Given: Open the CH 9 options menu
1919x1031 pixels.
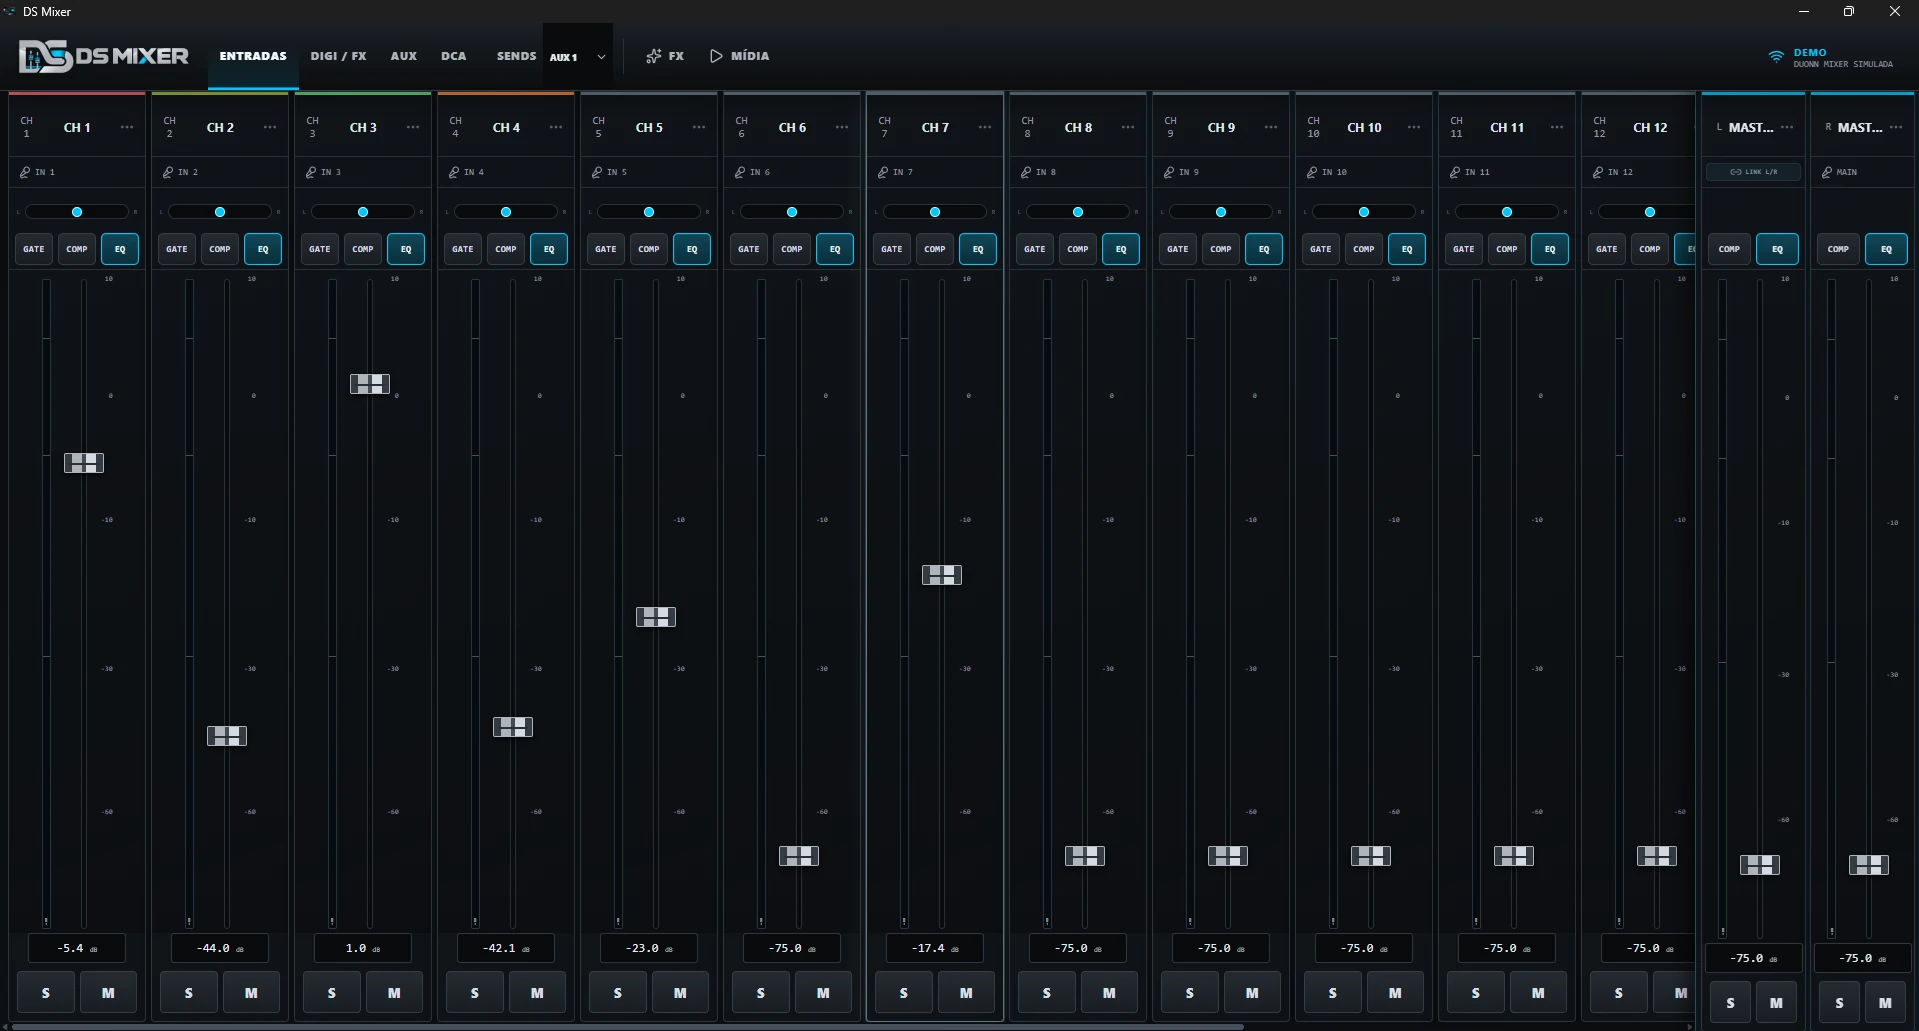Looking at the screenshot, I should (x=1271, y=127).
